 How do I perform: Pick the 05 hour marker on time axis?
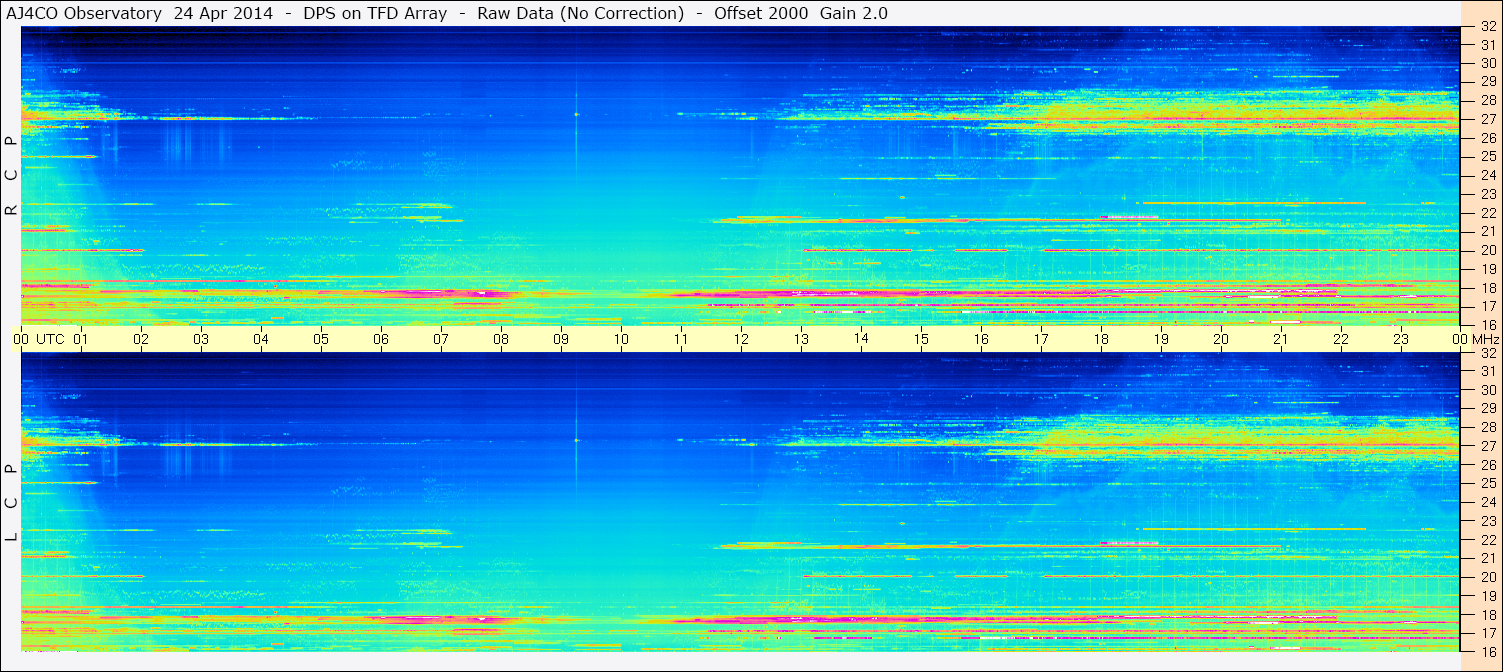click(x=321, y=339)
